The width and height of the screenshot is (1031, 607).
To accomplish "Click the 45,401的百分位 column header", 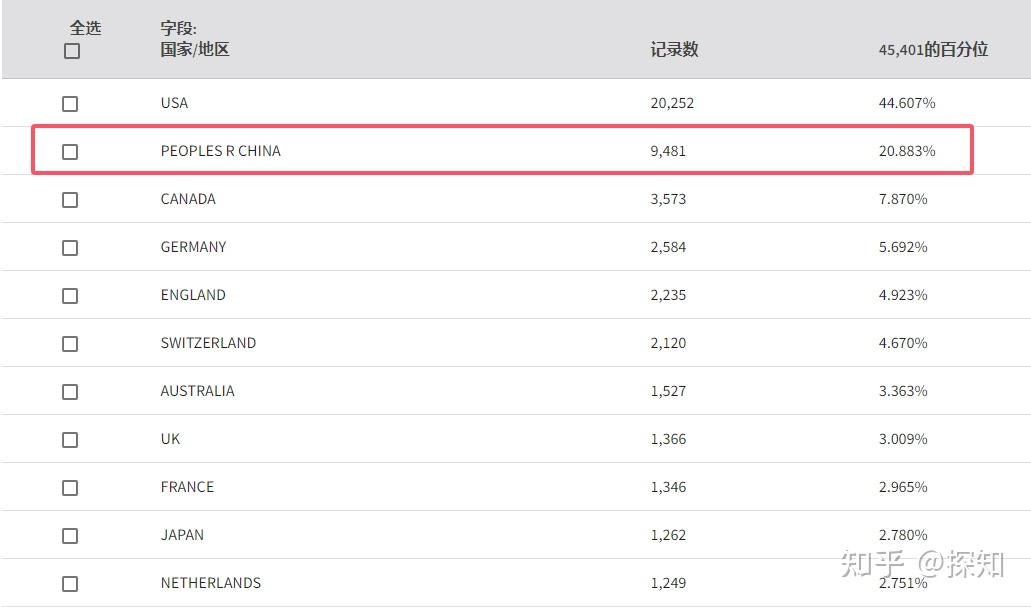I will point(933,50).
